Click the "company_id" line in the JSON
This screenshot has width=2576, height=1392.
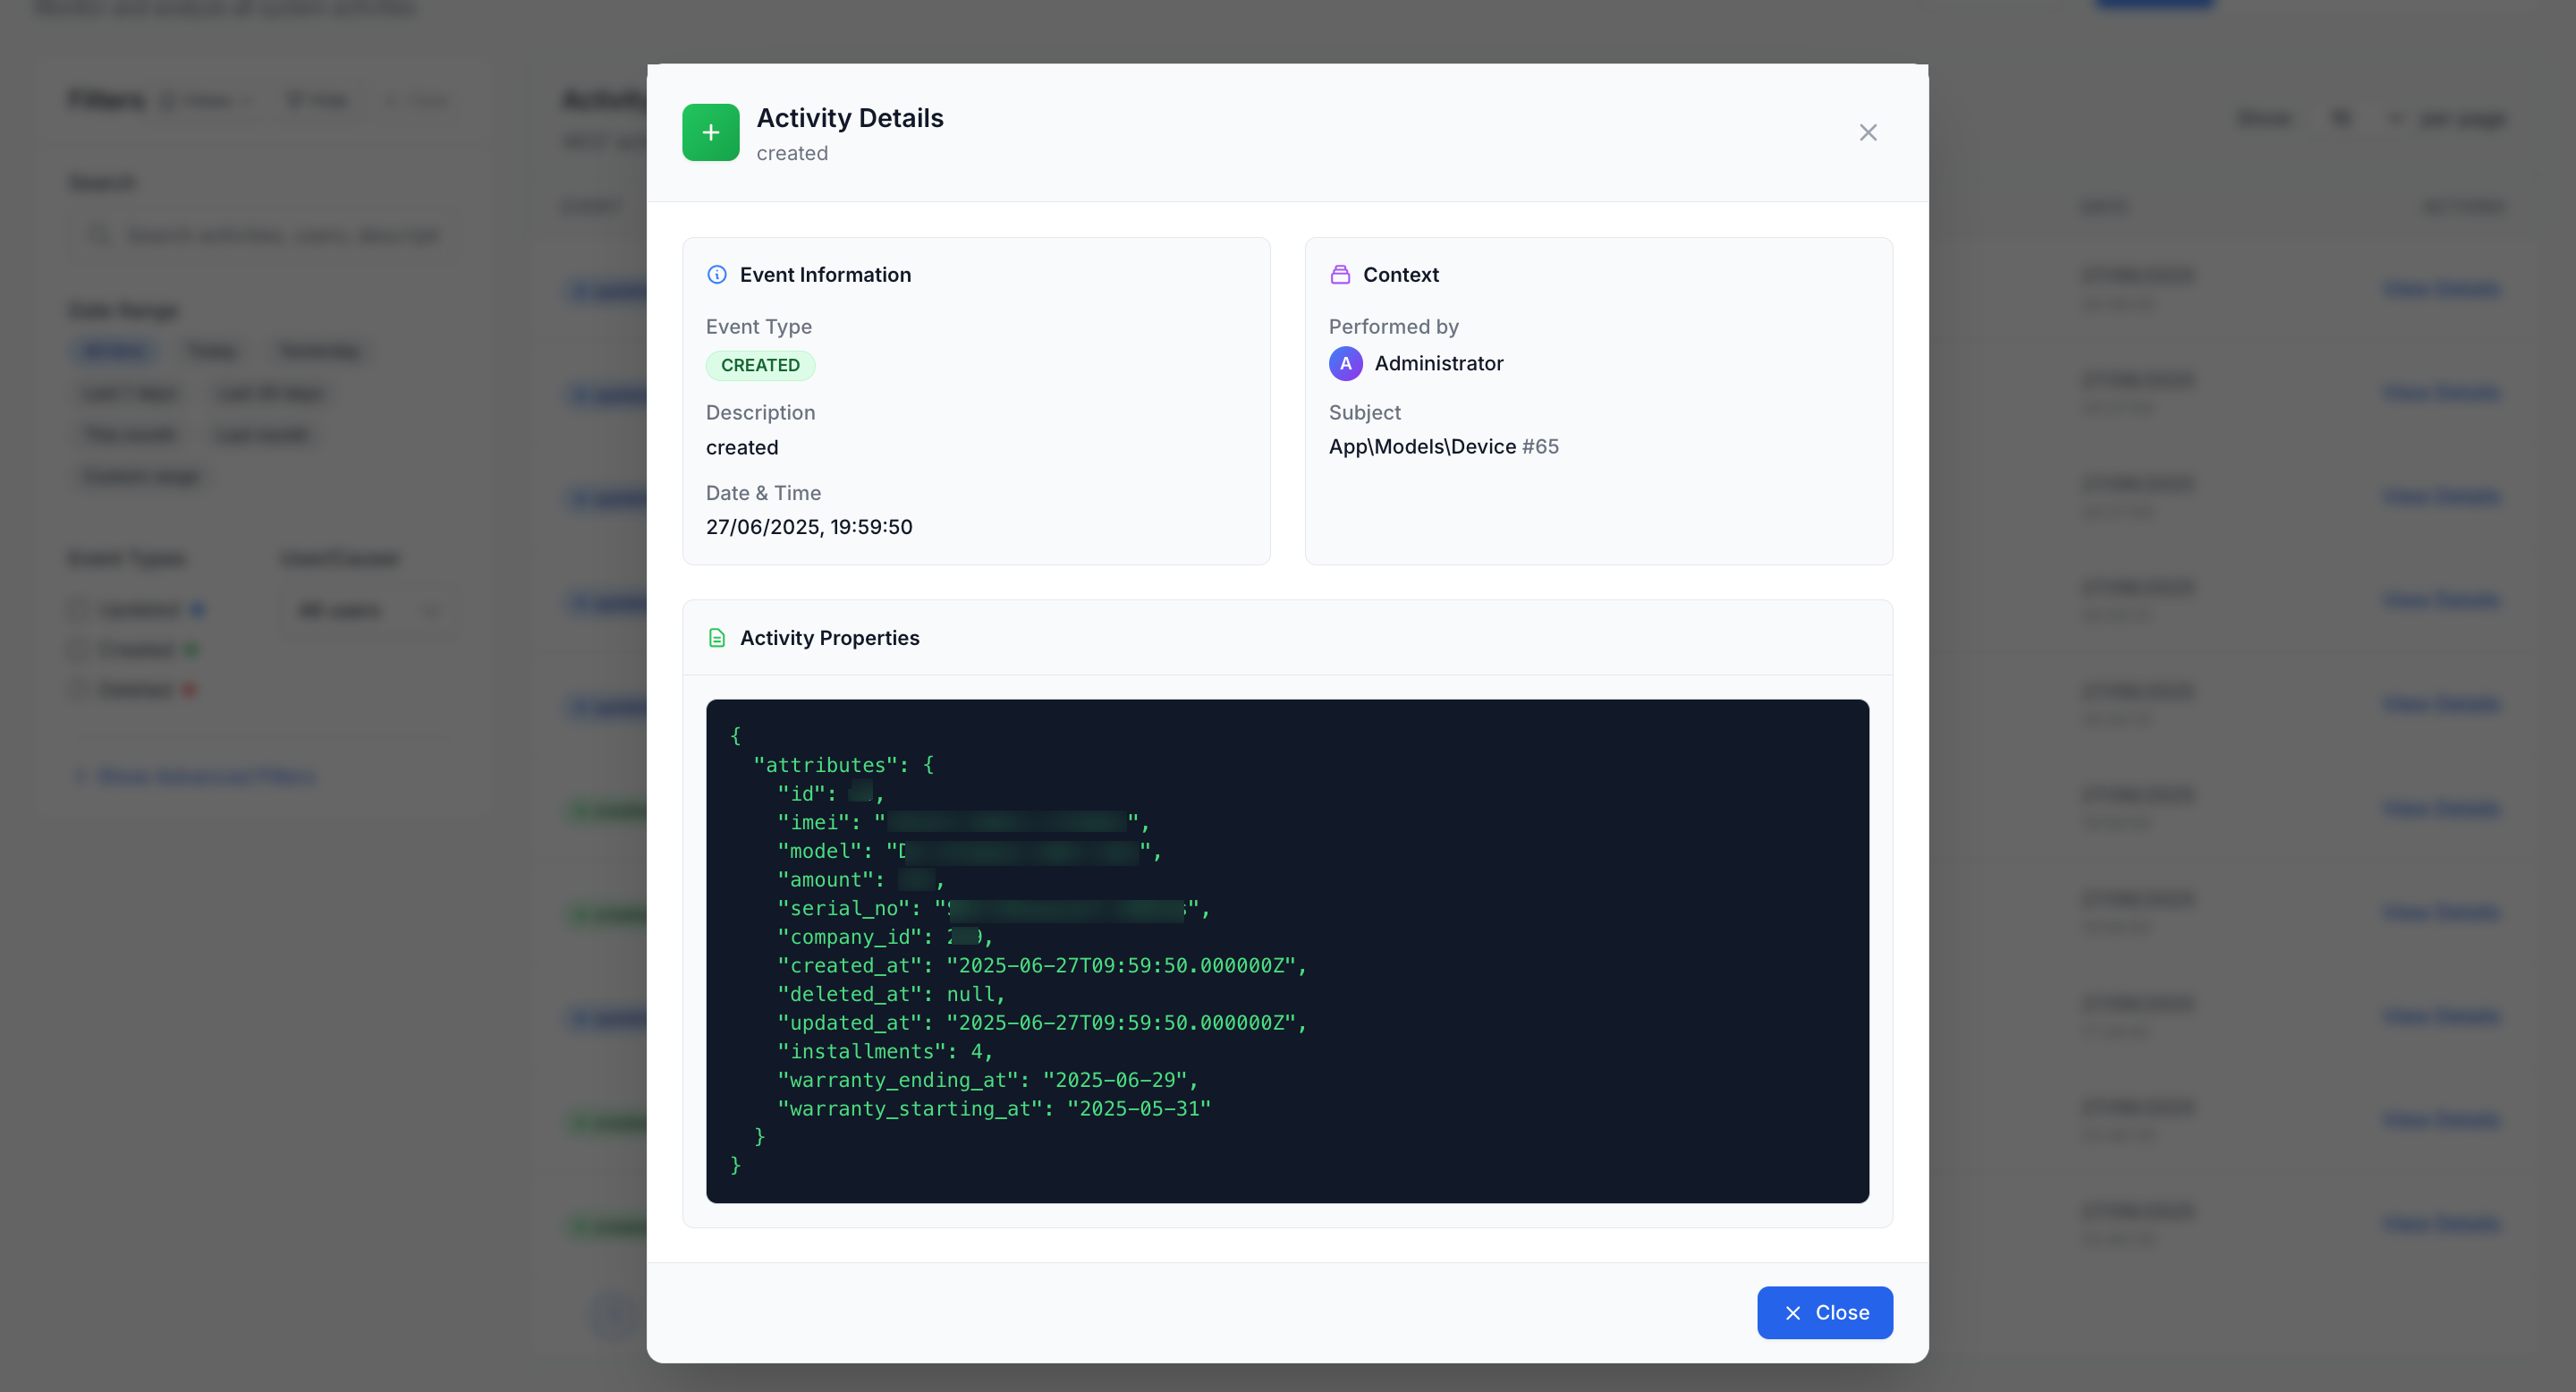pos(885,937)
